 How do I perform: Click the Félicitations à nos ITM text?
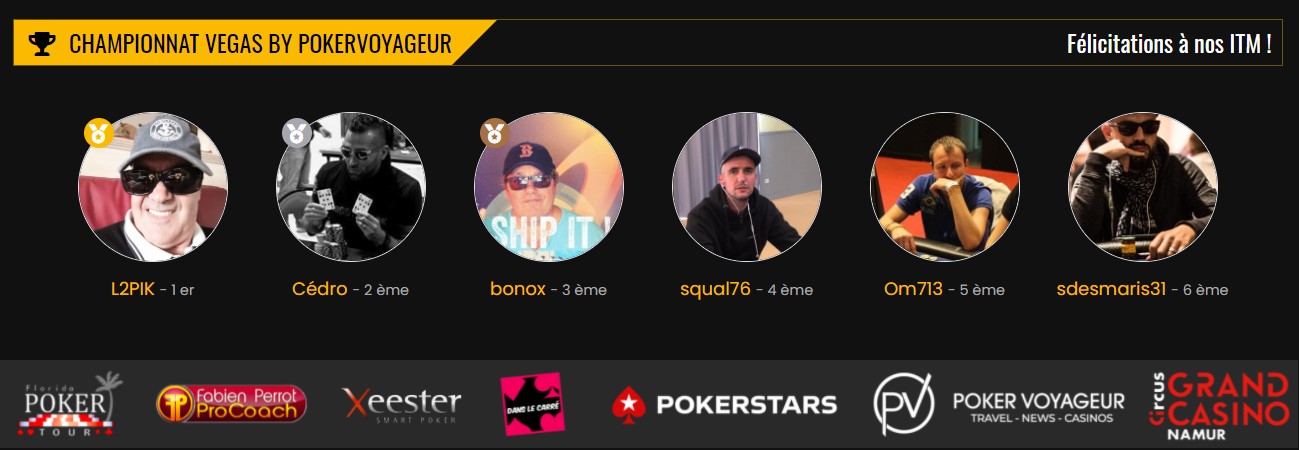click(1169, 44)
